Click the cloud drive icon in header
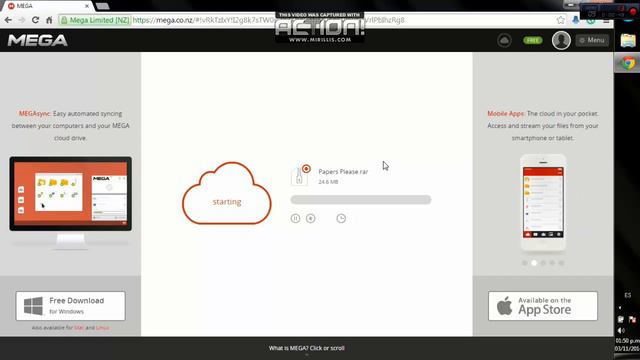Screen dimensions: 640x360 pyautogui.click(x=504, y=40)
